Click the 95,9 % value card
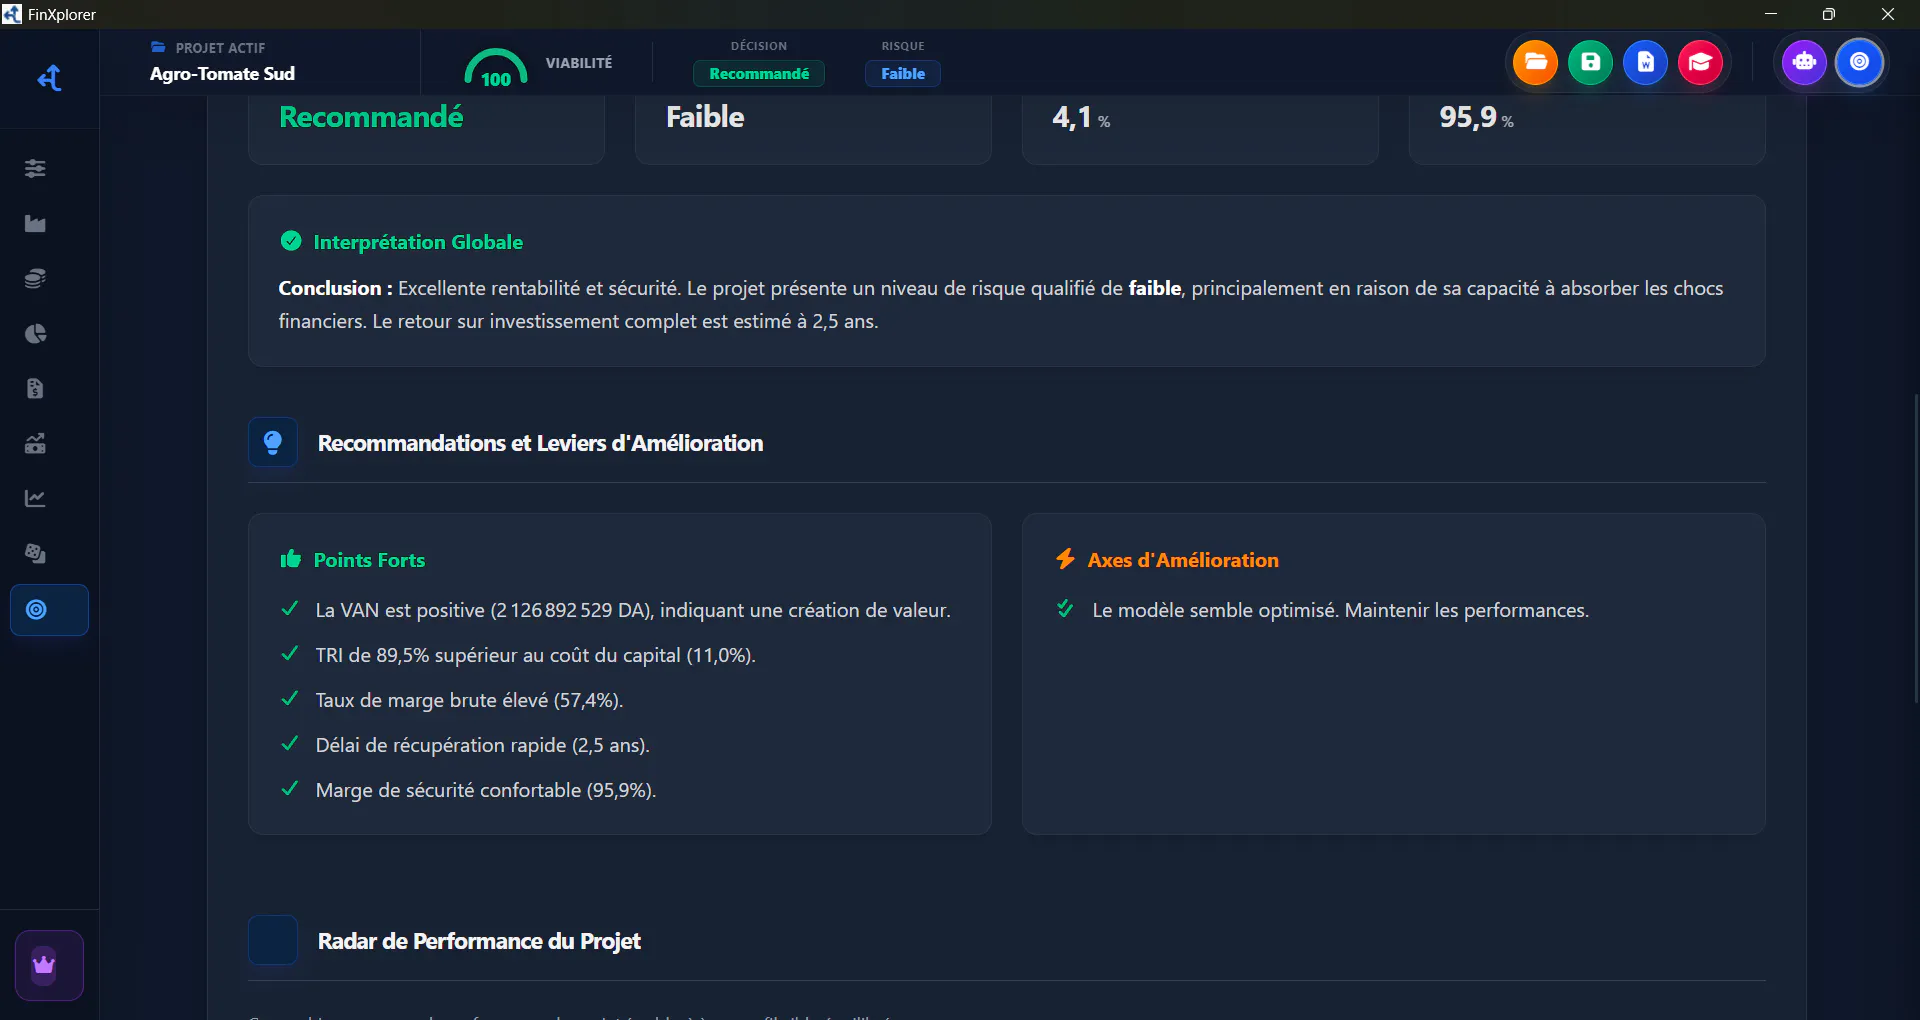This screenshot has width=1920, height=1020. coord(1587,128)
